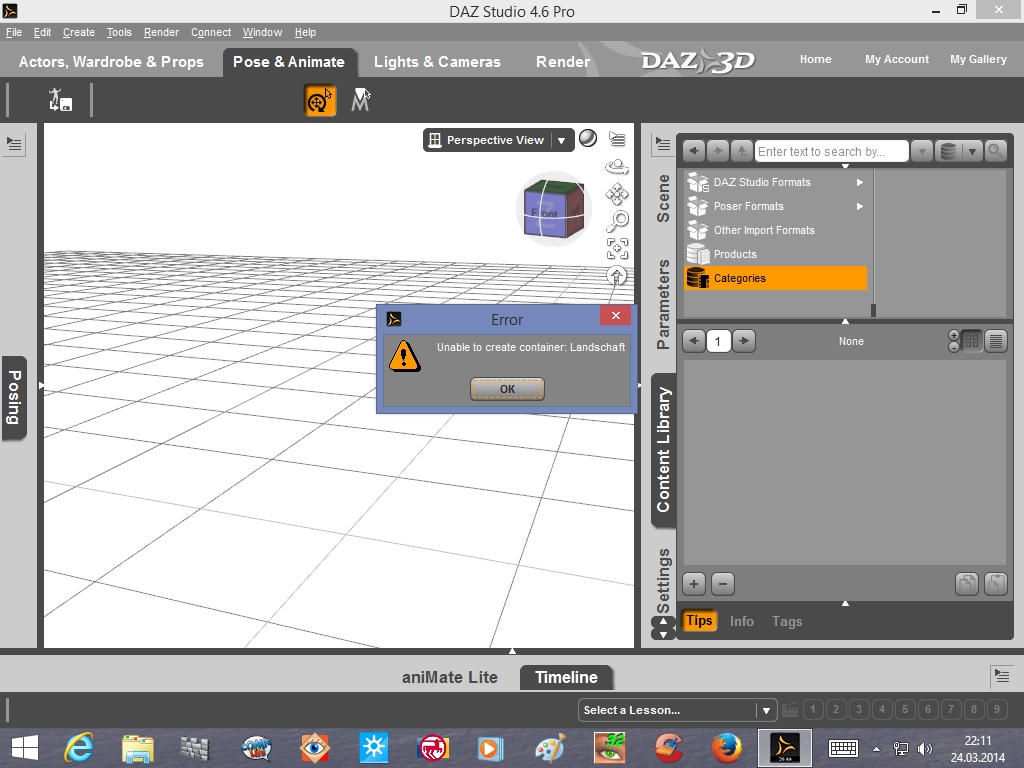Expand DAZ Studio Formats submenu arrow

(860, 182)
